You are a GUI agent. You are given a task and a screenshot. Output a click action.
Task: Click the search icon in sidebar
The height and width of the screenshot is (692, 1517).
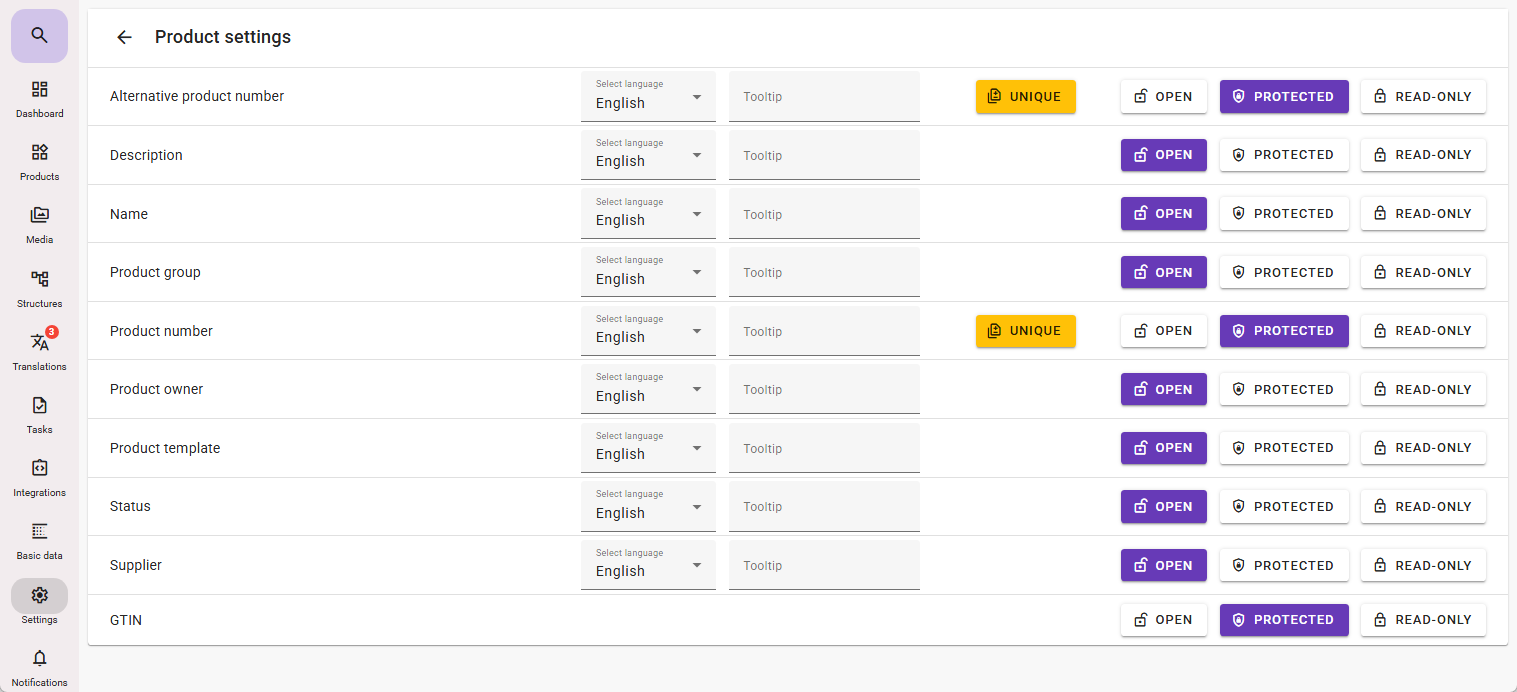pos(39,36)
